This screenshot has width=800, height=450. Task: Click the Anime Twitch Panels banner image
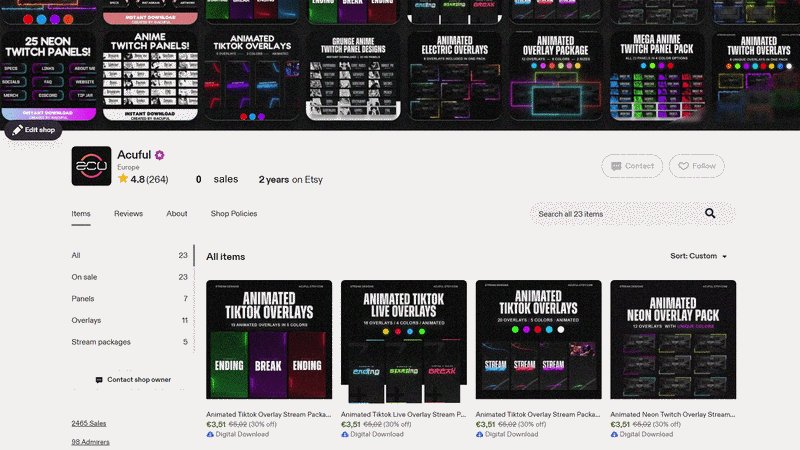click(150, 76)
